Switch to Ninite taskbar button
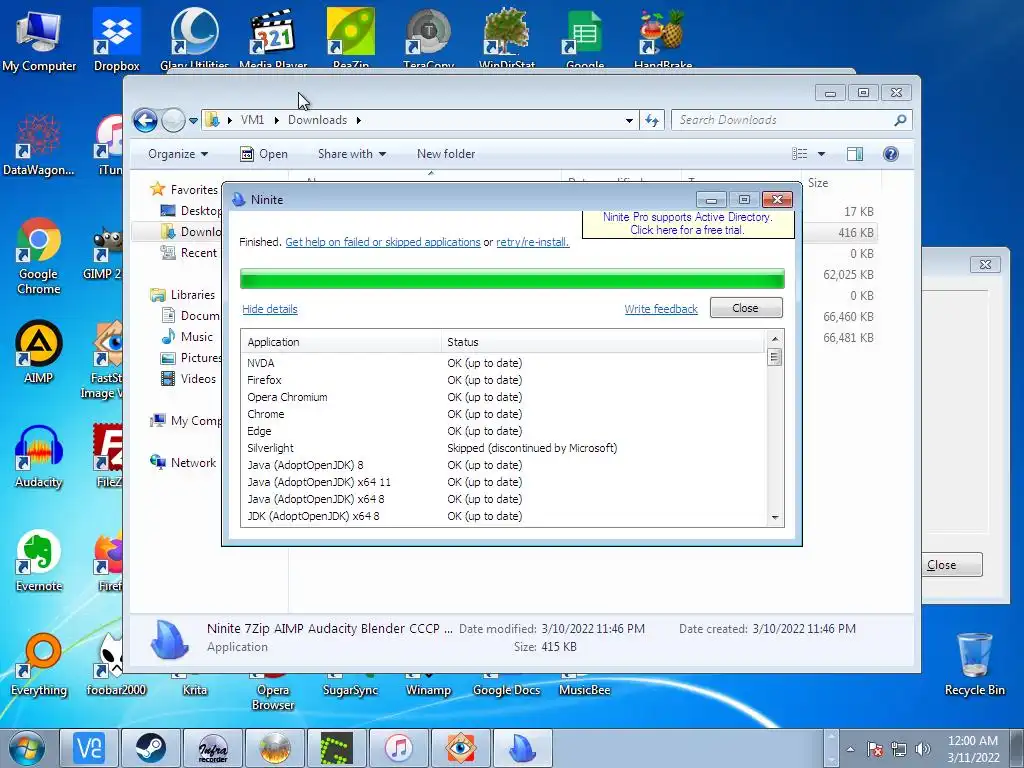1024x768 pixels. 522,748
